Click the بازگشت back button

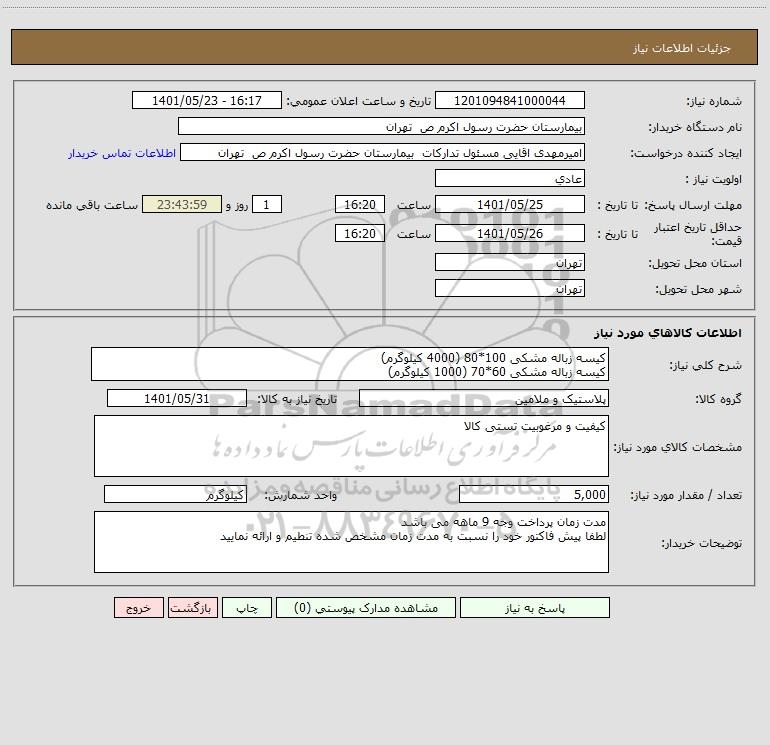coord(192,608)
